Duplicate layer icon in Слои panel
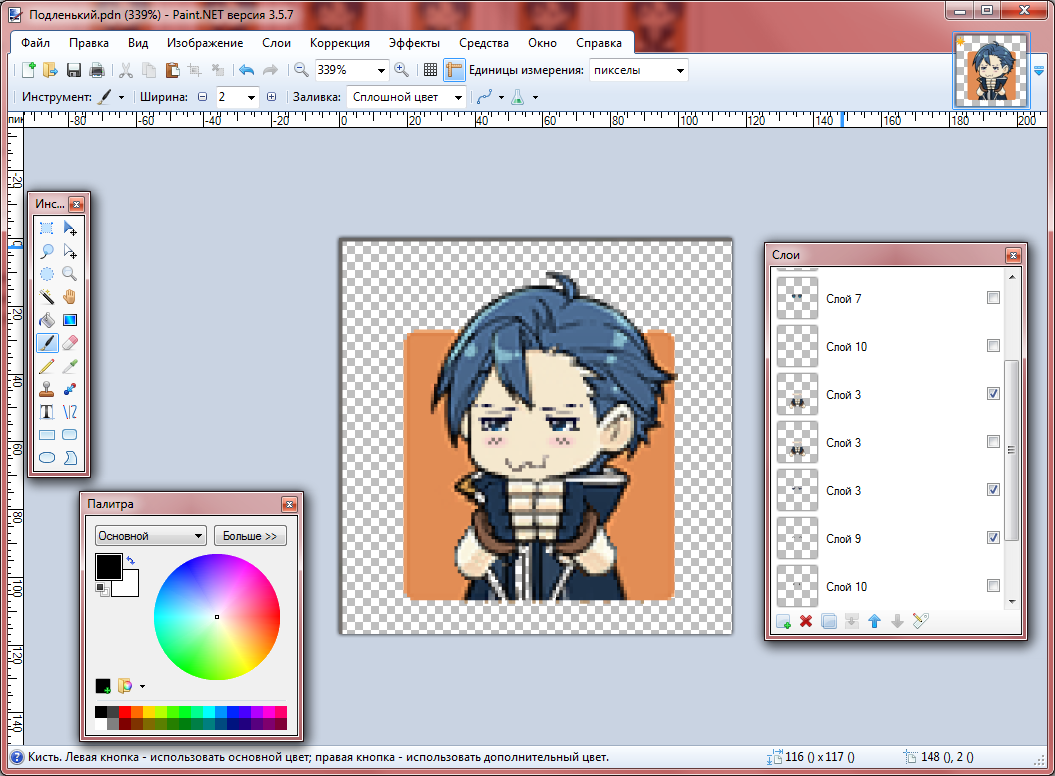This screenshot has width=1055, height=776. point(829,621)
